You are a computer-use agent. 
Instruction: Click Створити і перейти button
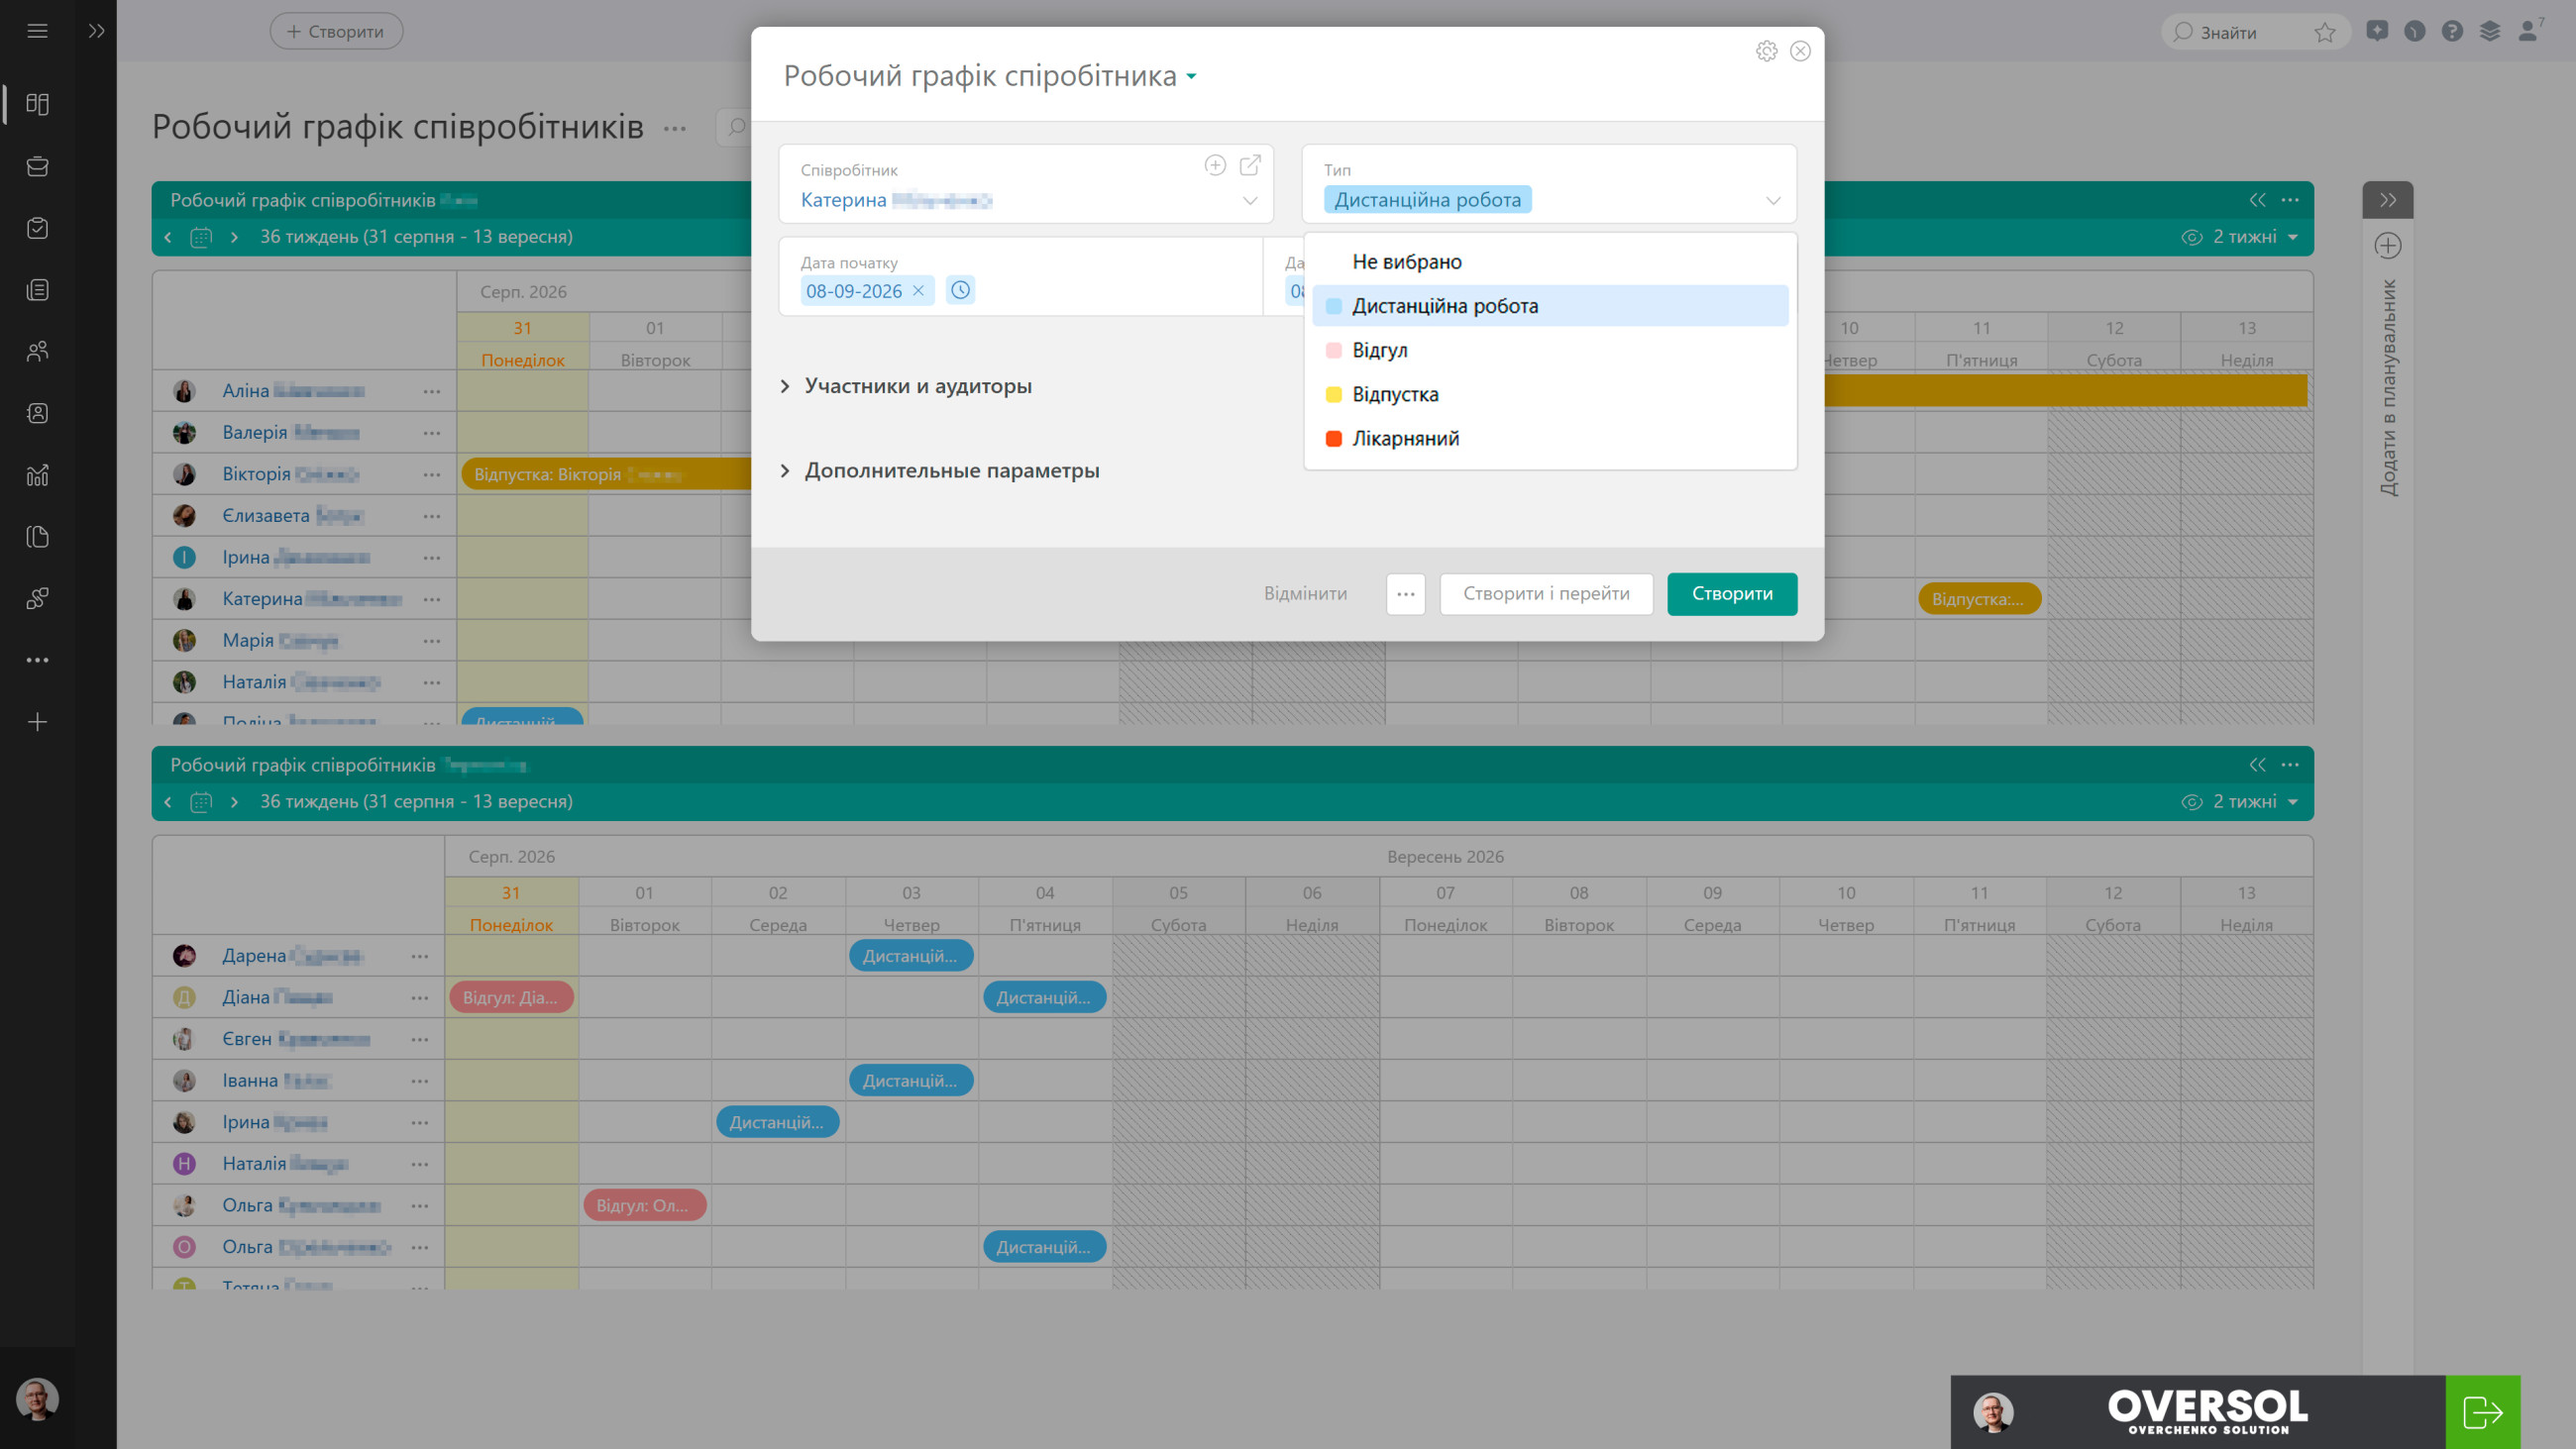pos(1546,593)
